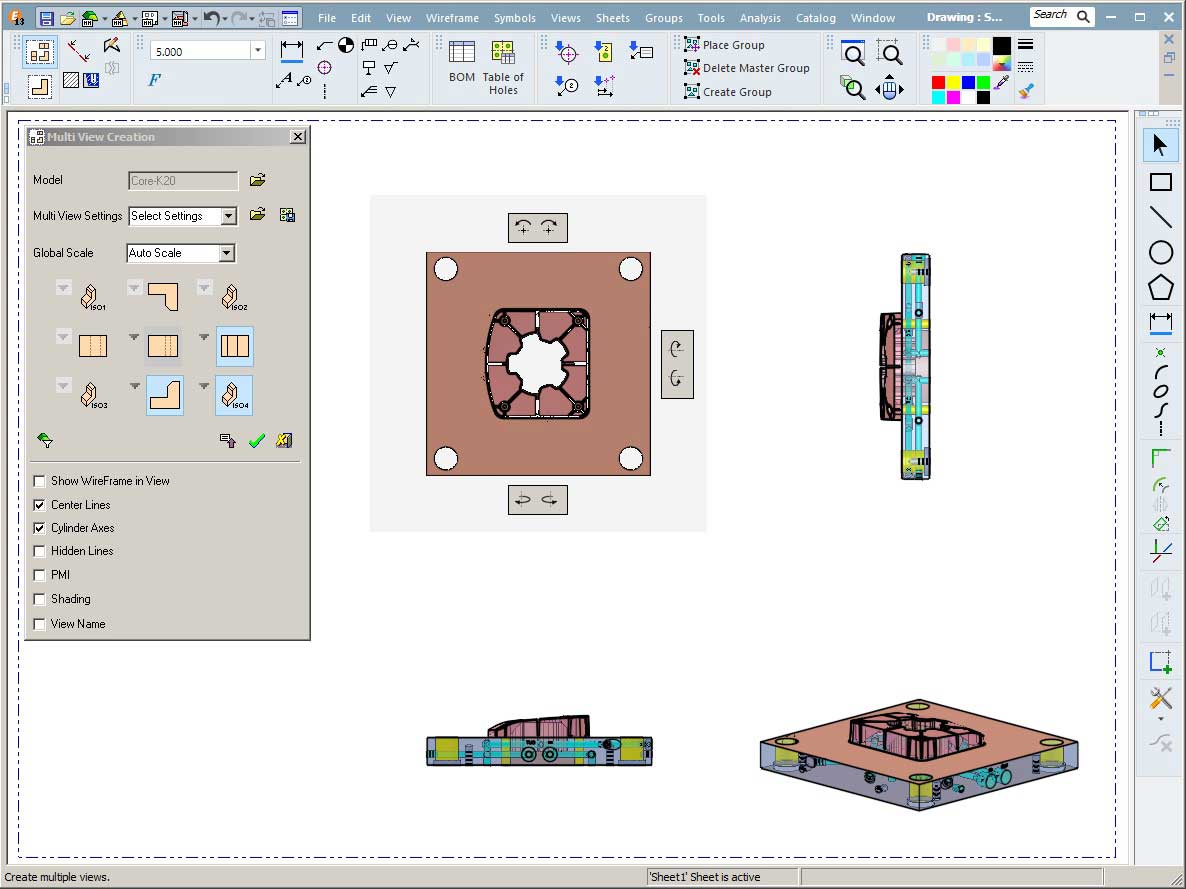This screenshot has height=889, width=1186.
Task: Open the Table of Holes tool
Action: (x=502, y=53)
